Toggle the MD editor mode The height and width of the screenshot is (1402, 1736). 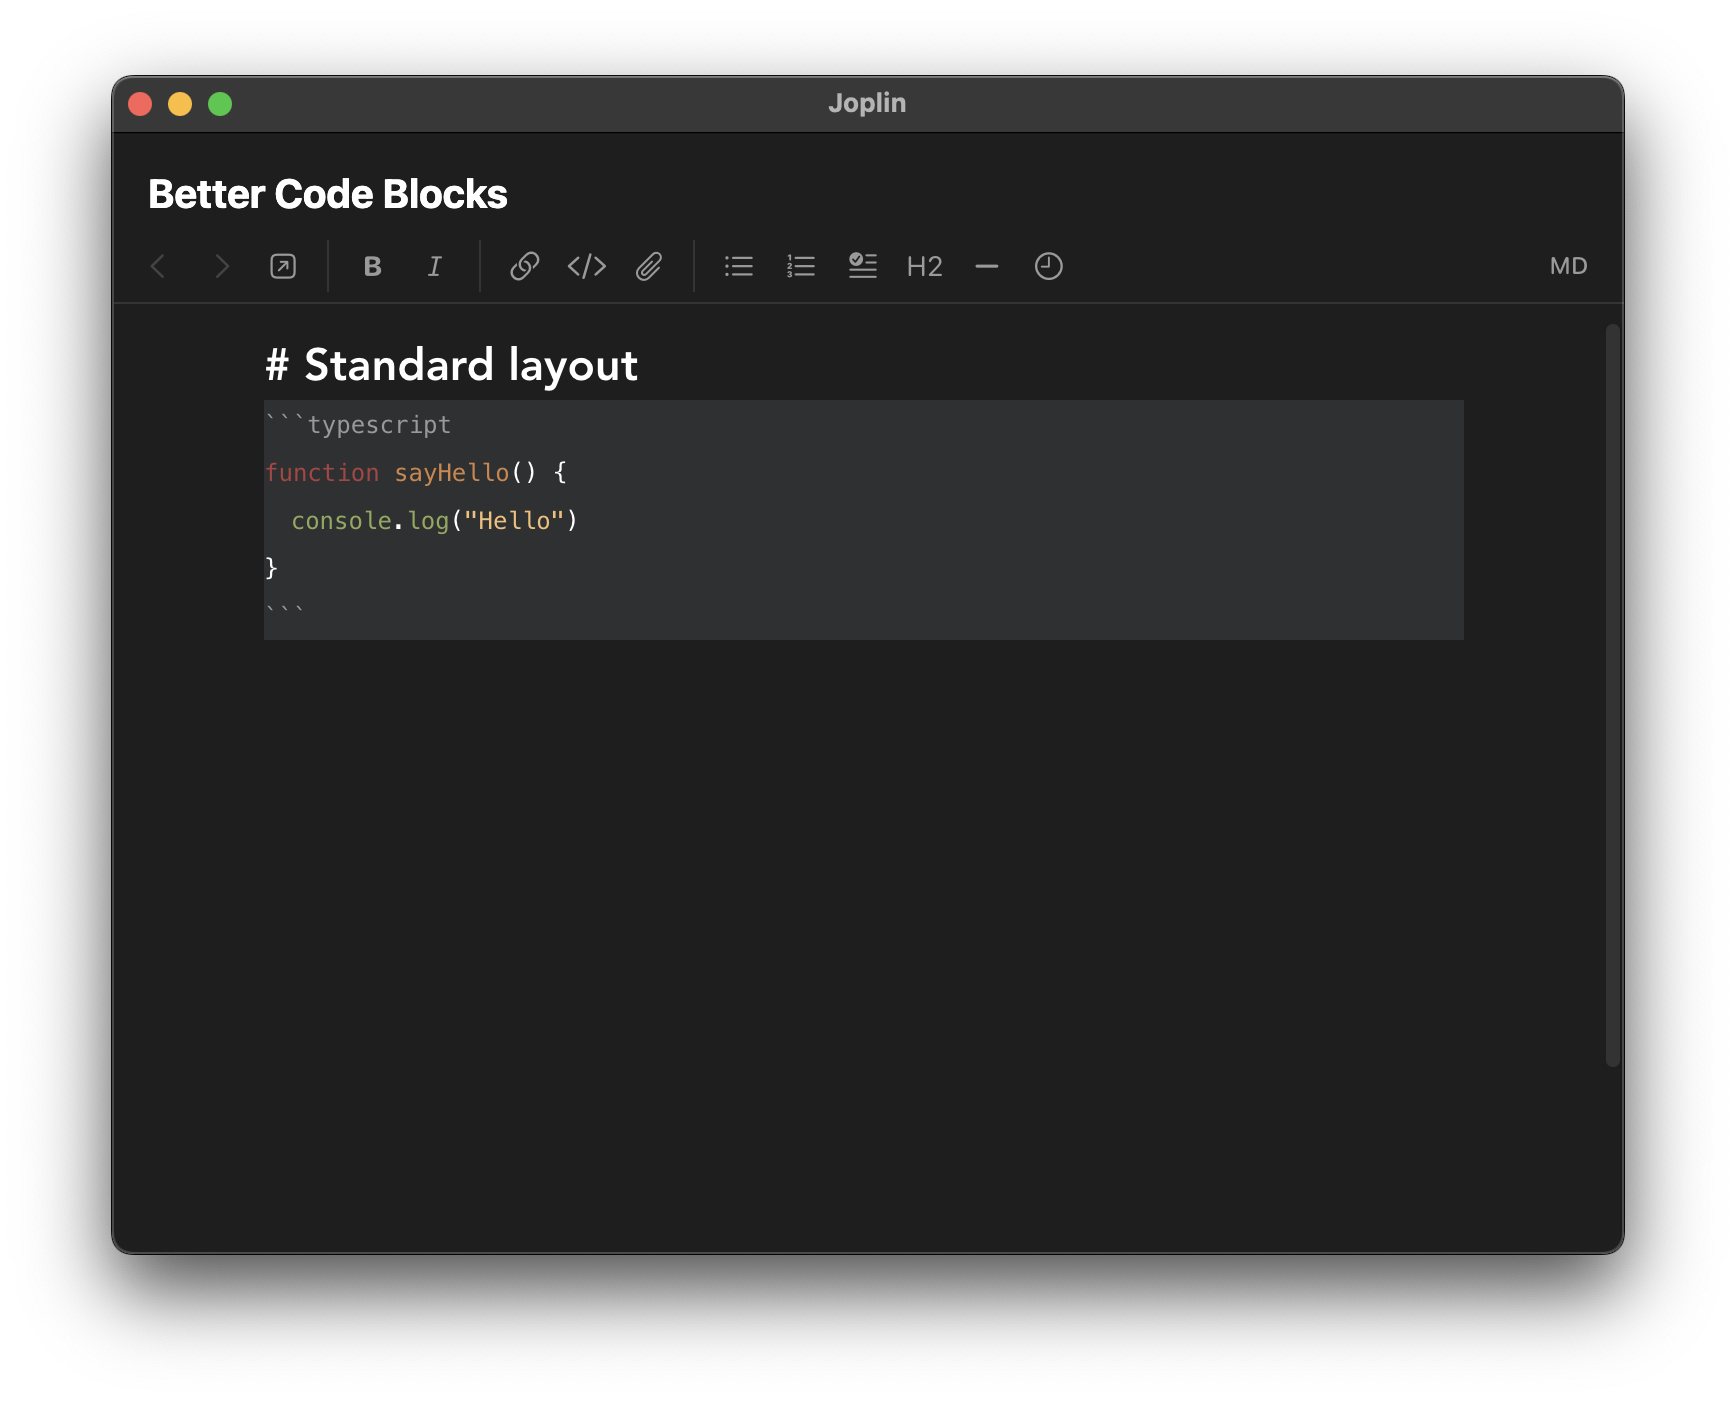[1568, 266]
